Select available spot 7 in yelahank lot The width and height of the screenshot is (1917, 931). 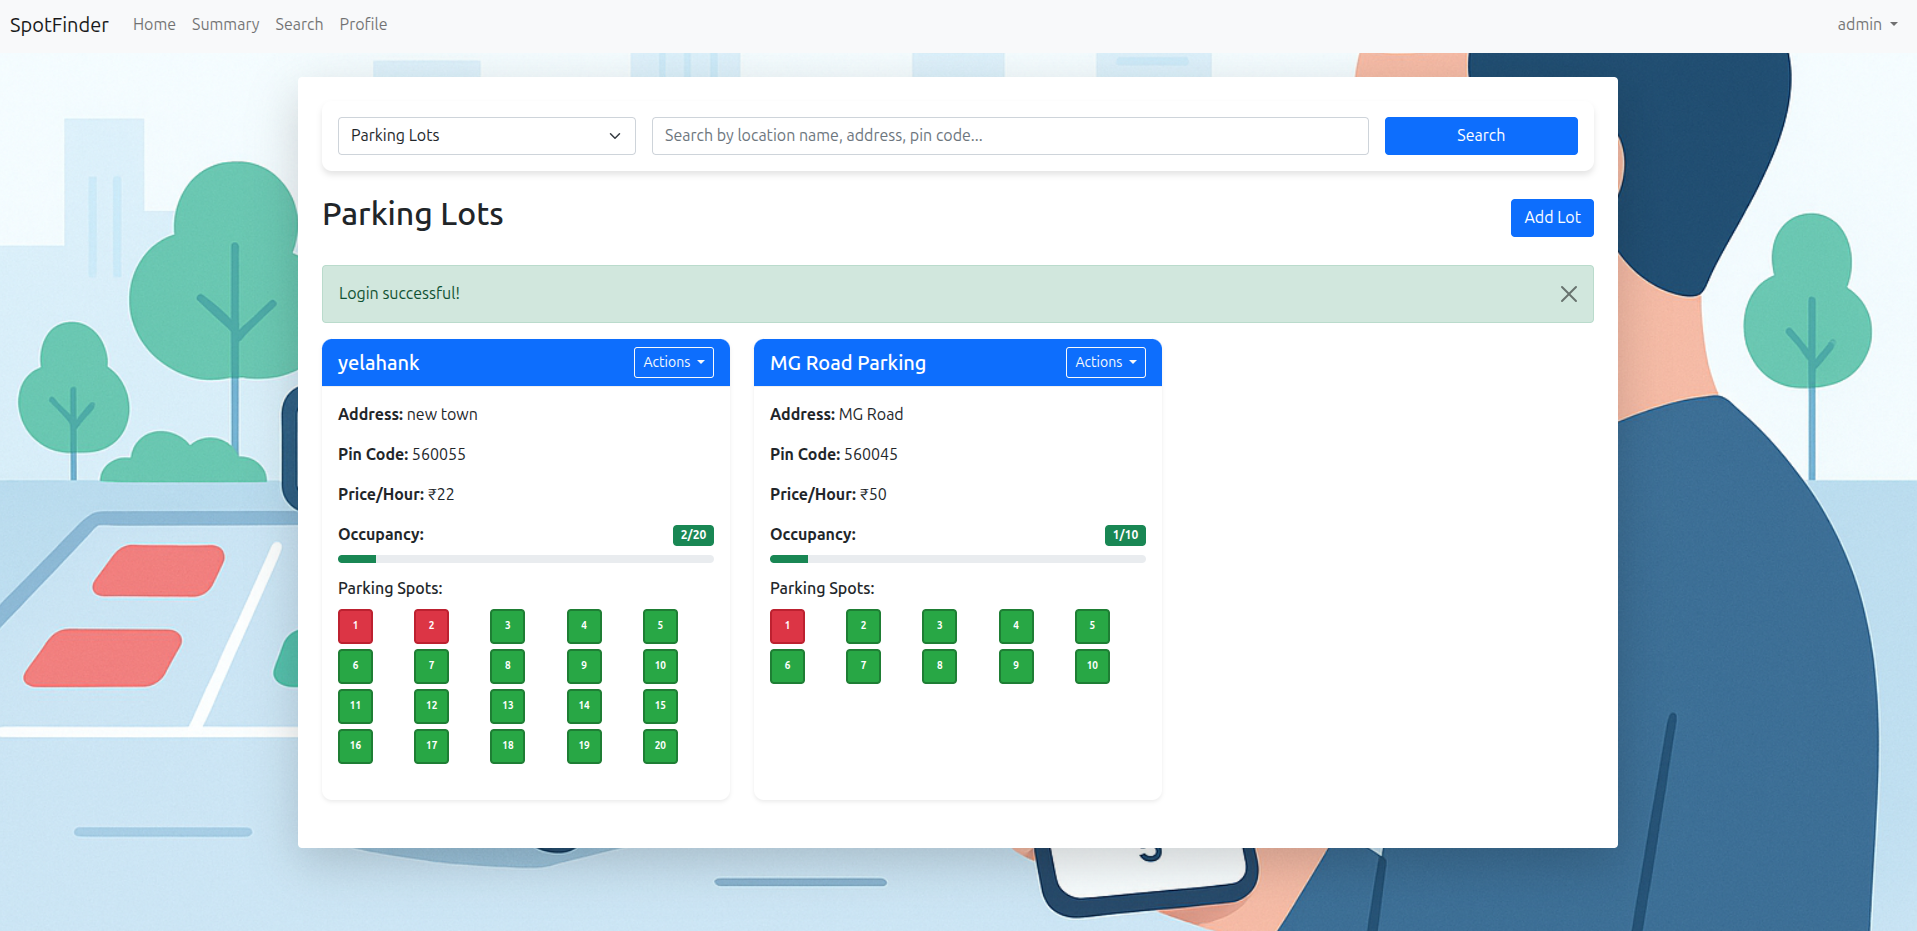tap(431, 666)
